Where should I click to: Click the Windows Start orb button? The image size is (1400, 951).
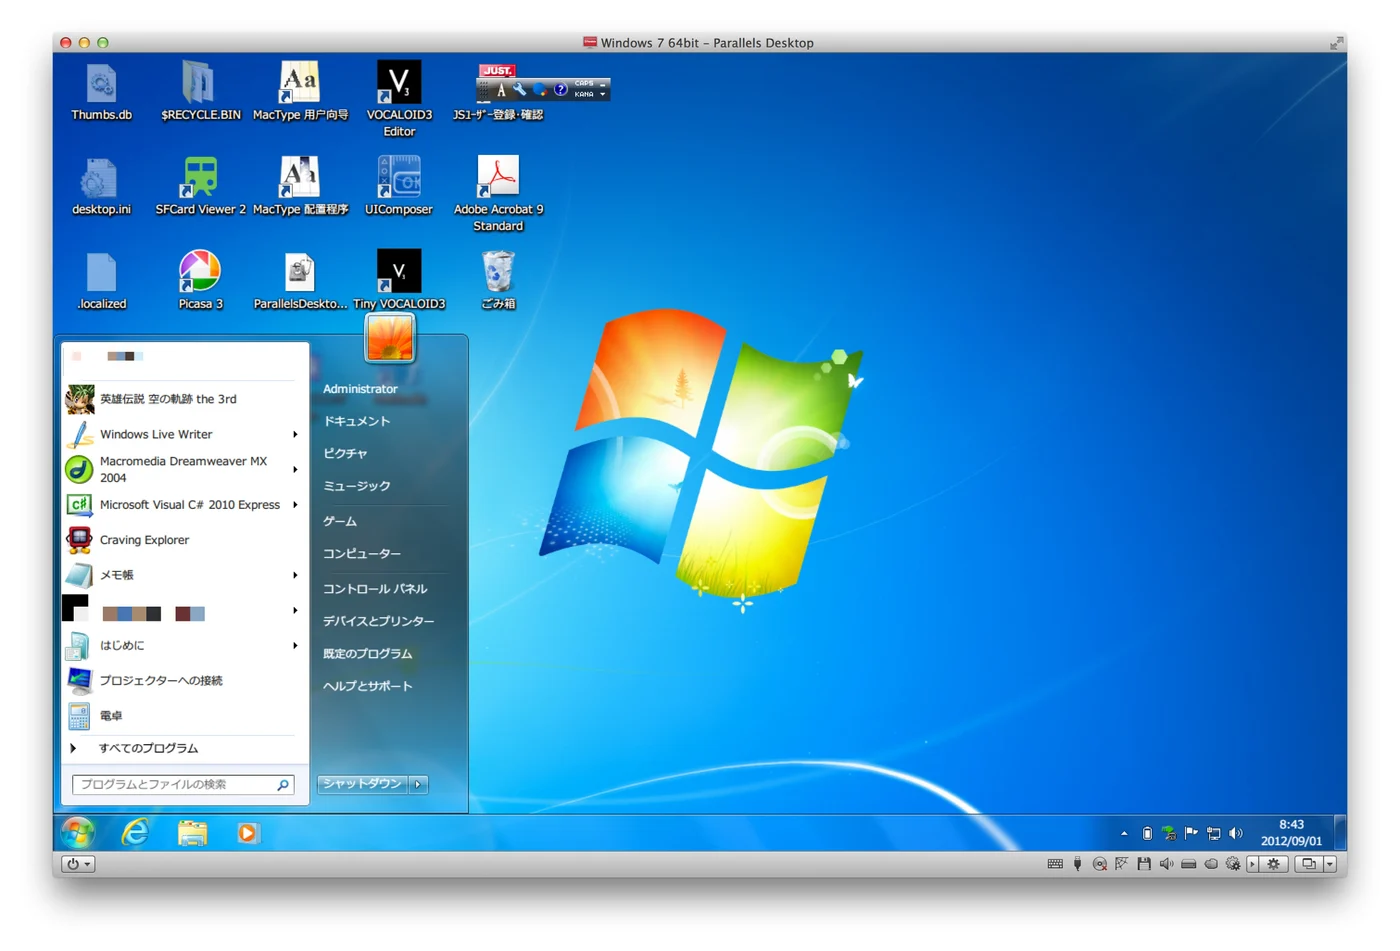[77, 832]
